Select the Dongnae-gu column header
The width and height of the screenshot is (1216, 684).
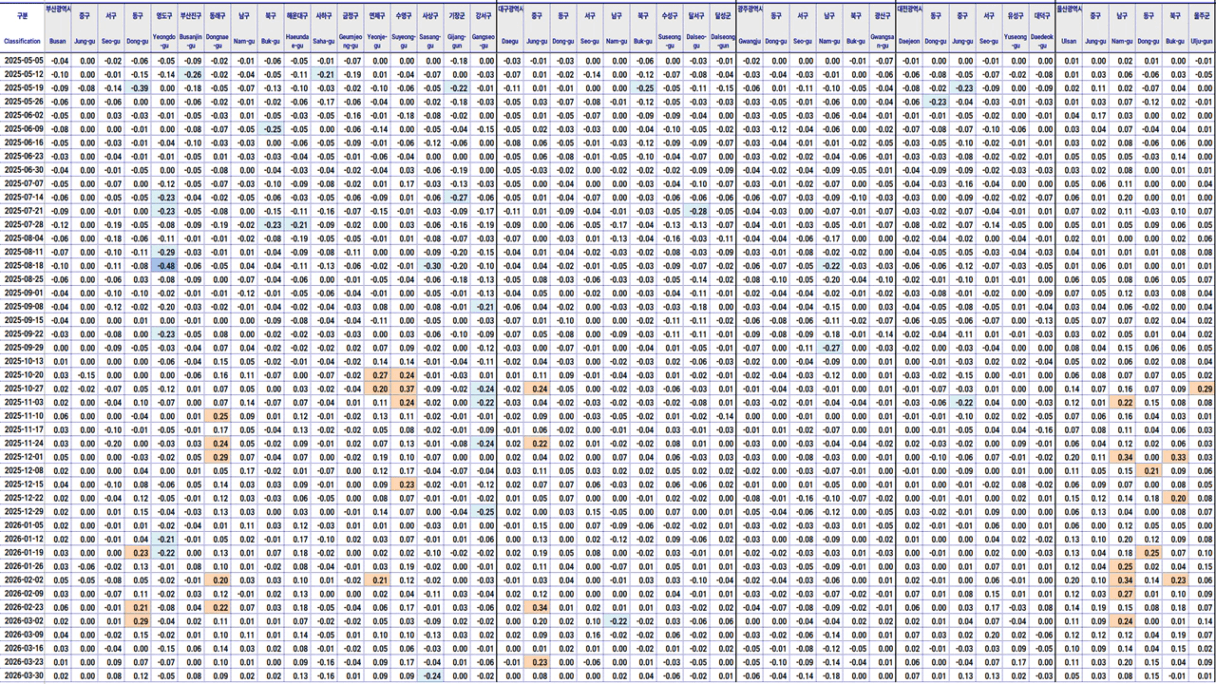(219, 41)
